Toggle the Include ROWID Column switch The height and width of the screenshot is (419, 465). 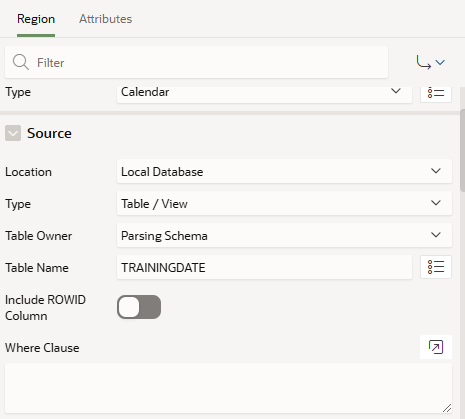click(139, 307)
